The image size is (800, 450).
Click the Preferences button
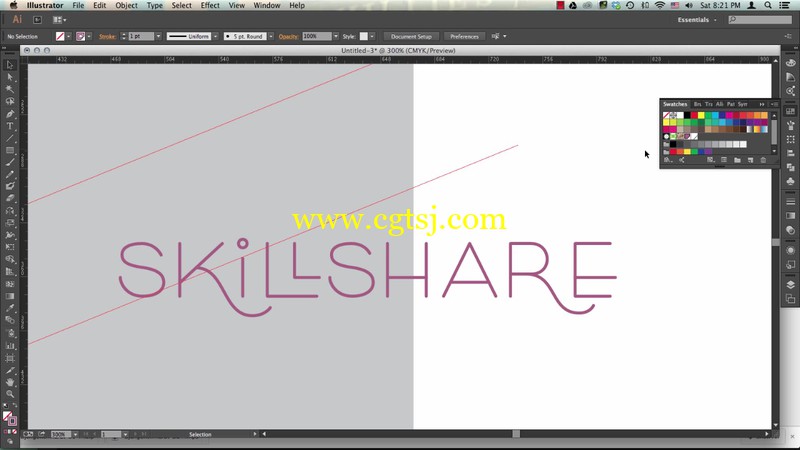(x=464, y=37)
